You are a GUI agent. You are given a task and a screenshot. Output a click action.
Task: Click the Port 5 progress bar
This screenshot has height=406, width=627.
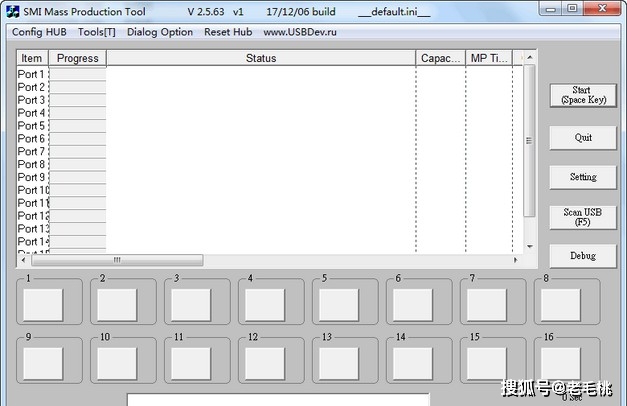tap(78, 126)
